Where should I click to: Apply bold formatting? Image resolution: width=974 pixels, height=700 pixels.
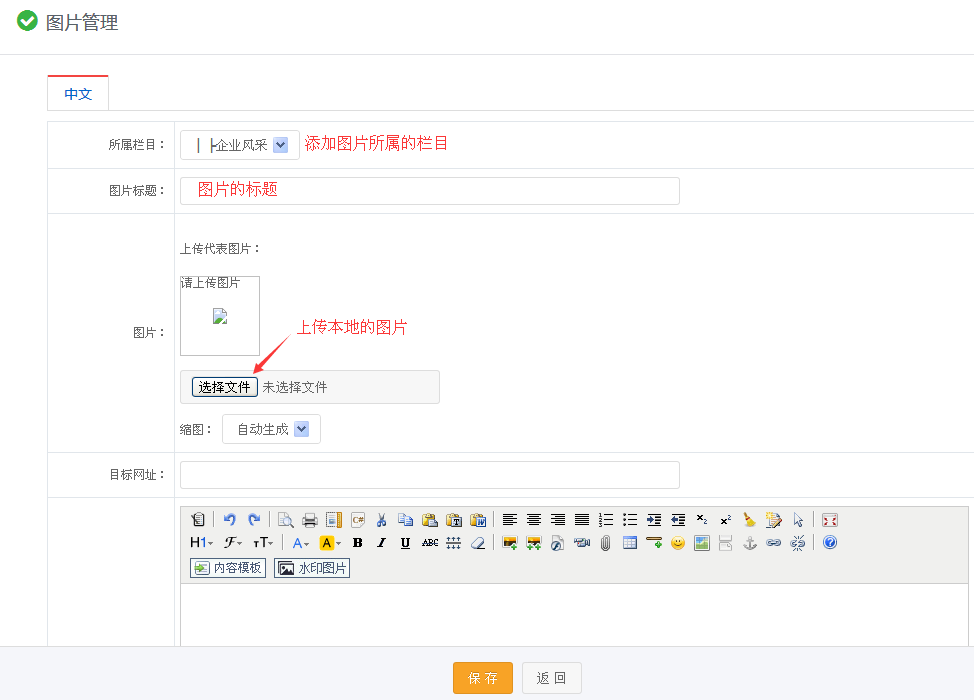point(357,543)
